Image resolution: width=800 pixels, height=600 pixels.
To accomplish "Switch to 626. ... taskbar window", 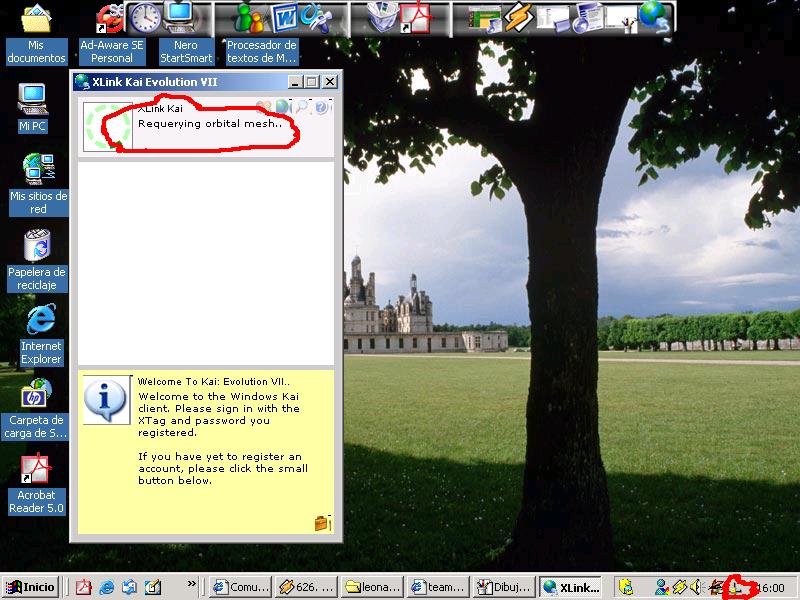I will point(306,587).
